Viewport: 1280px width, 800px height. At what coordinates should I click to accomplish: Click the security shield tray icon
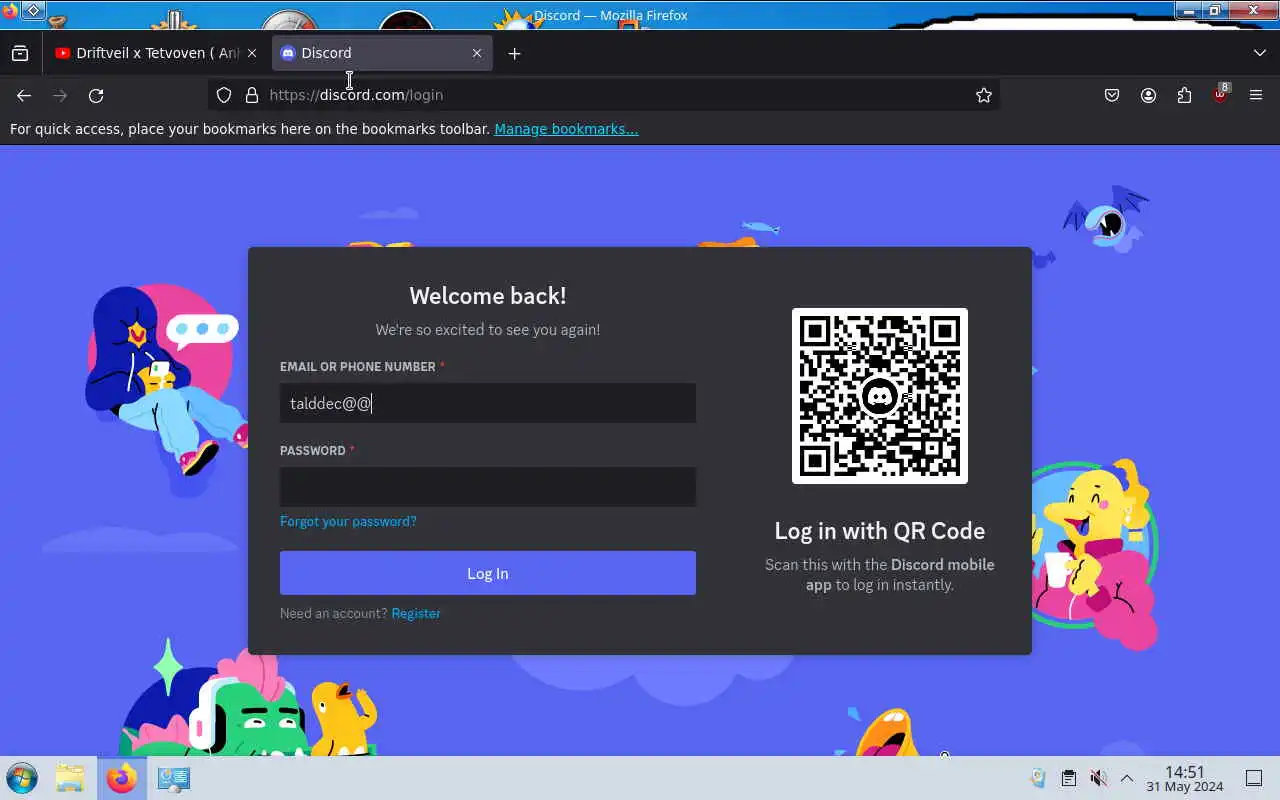click(1038, 778)
